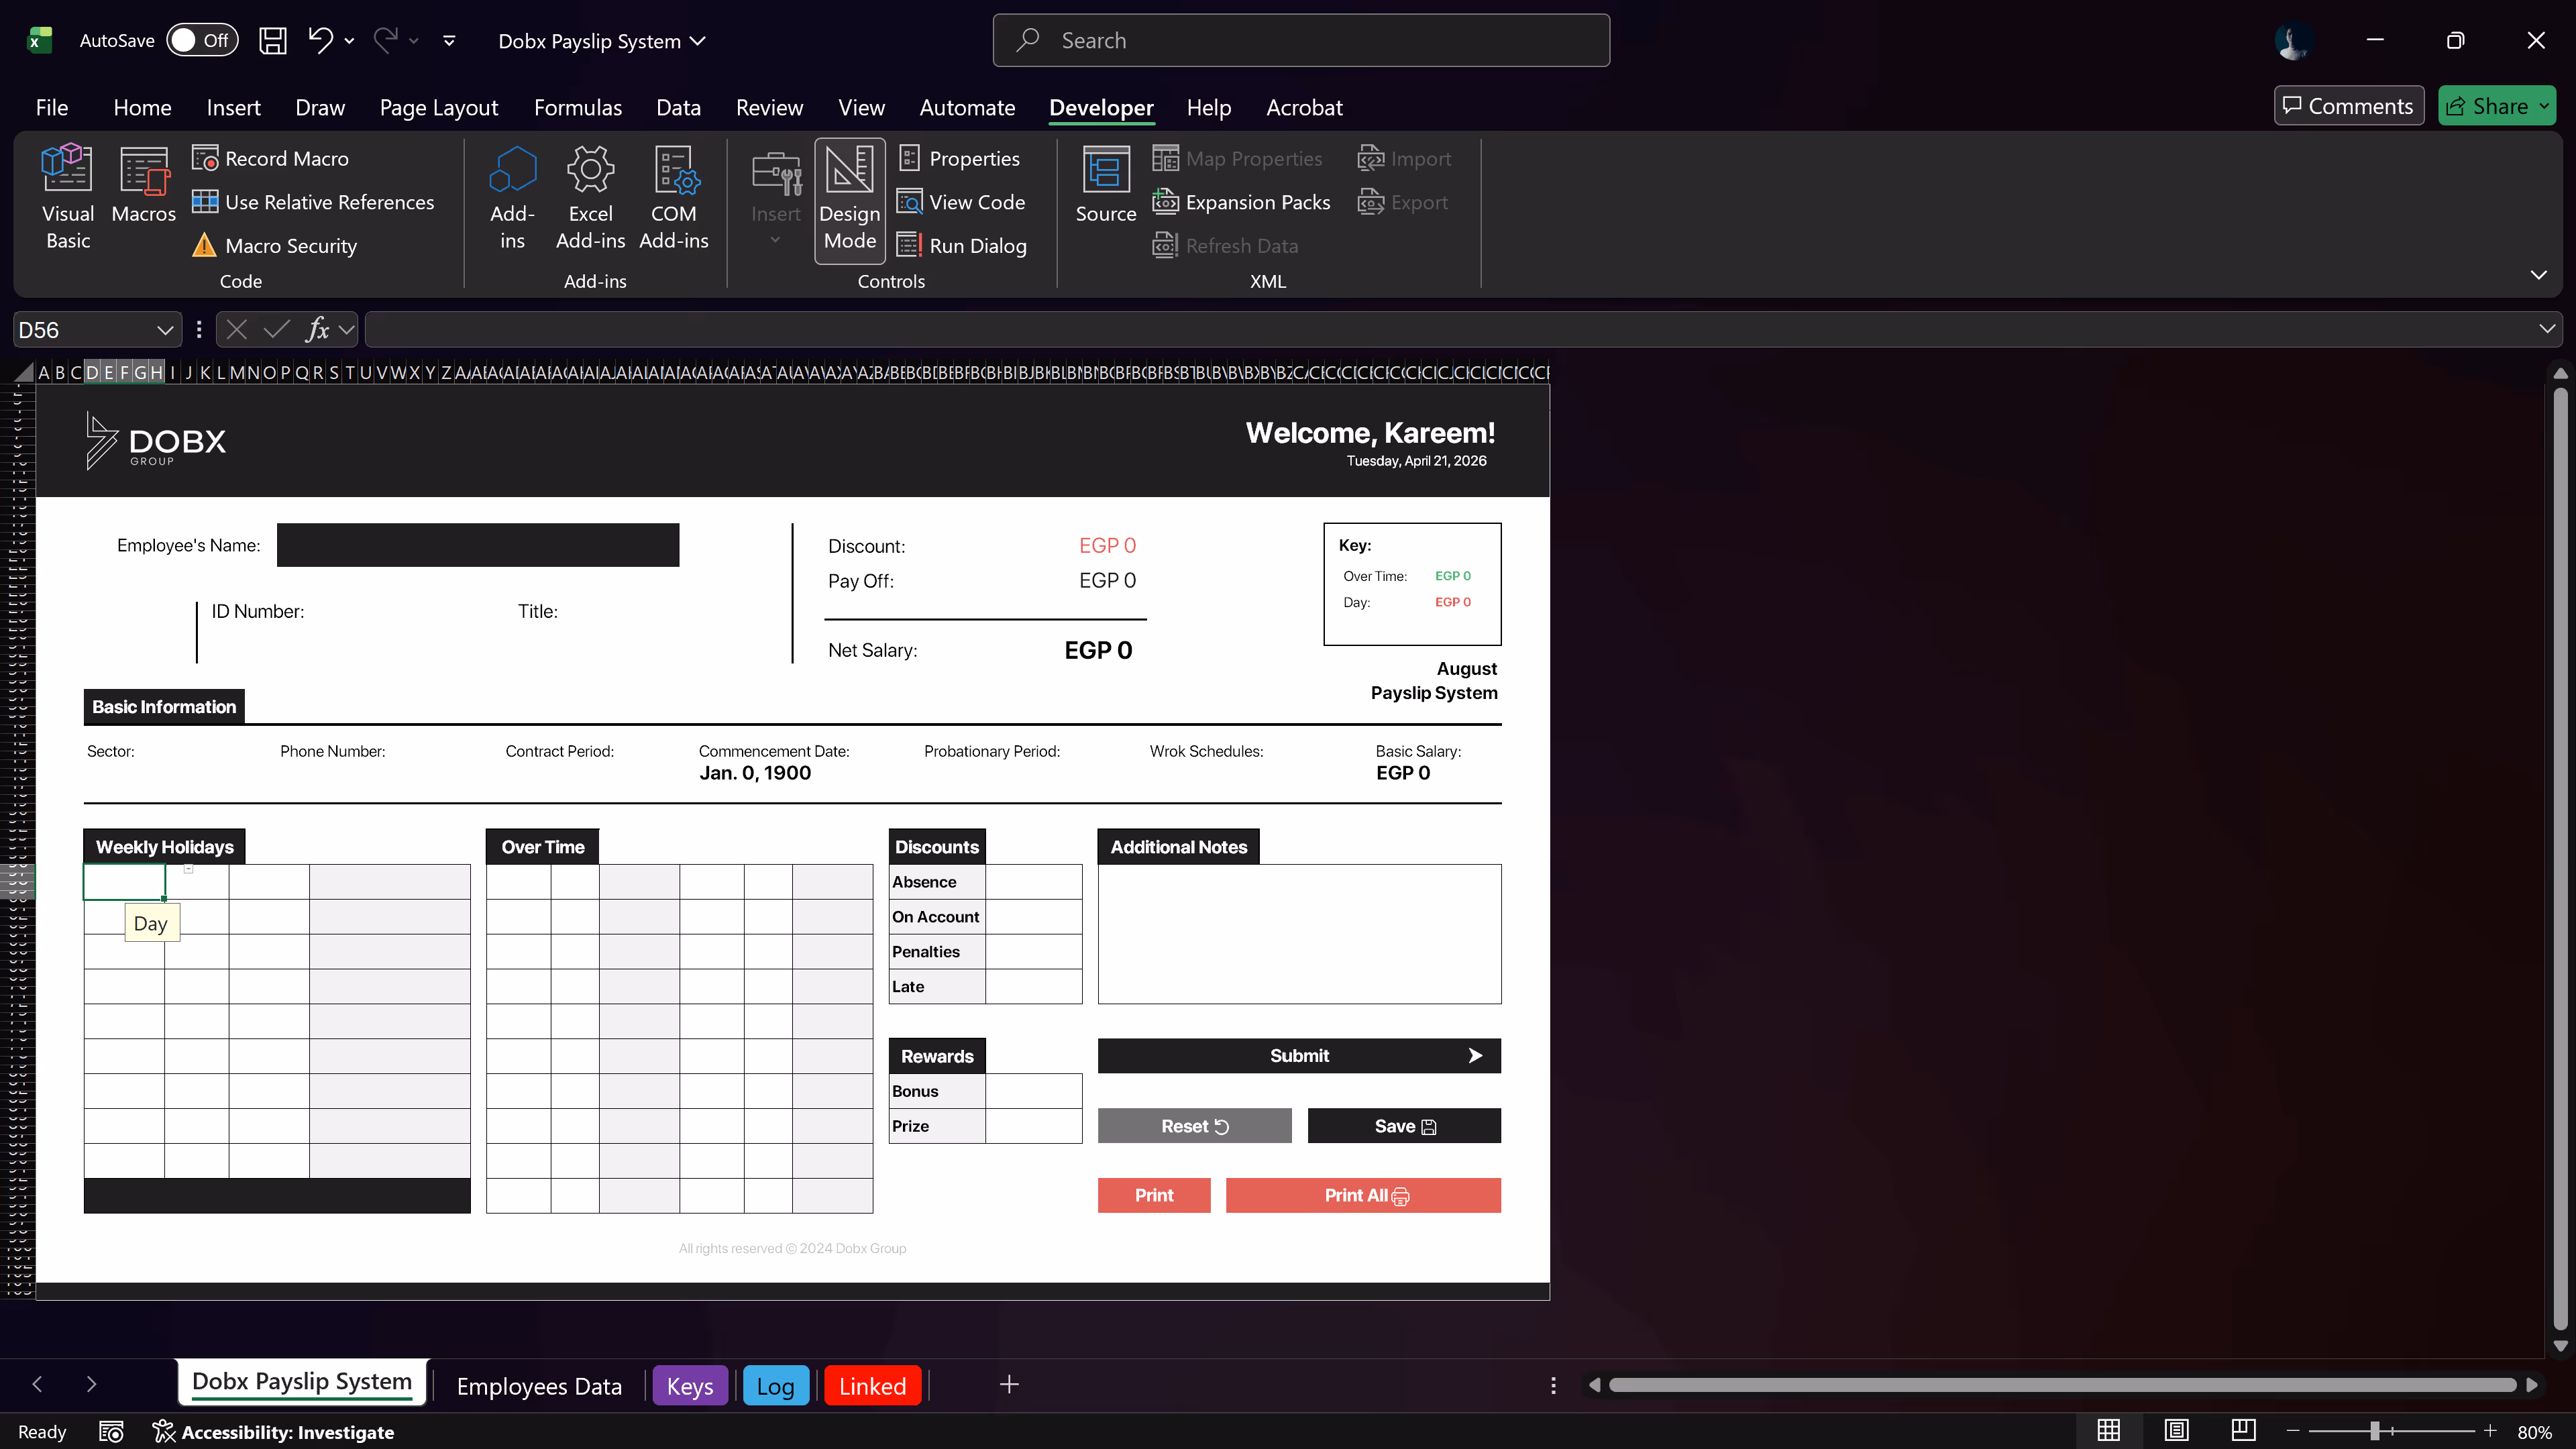Zoom out with the minus button
The image size is (2576, 1449).
coord(2293,1431)
